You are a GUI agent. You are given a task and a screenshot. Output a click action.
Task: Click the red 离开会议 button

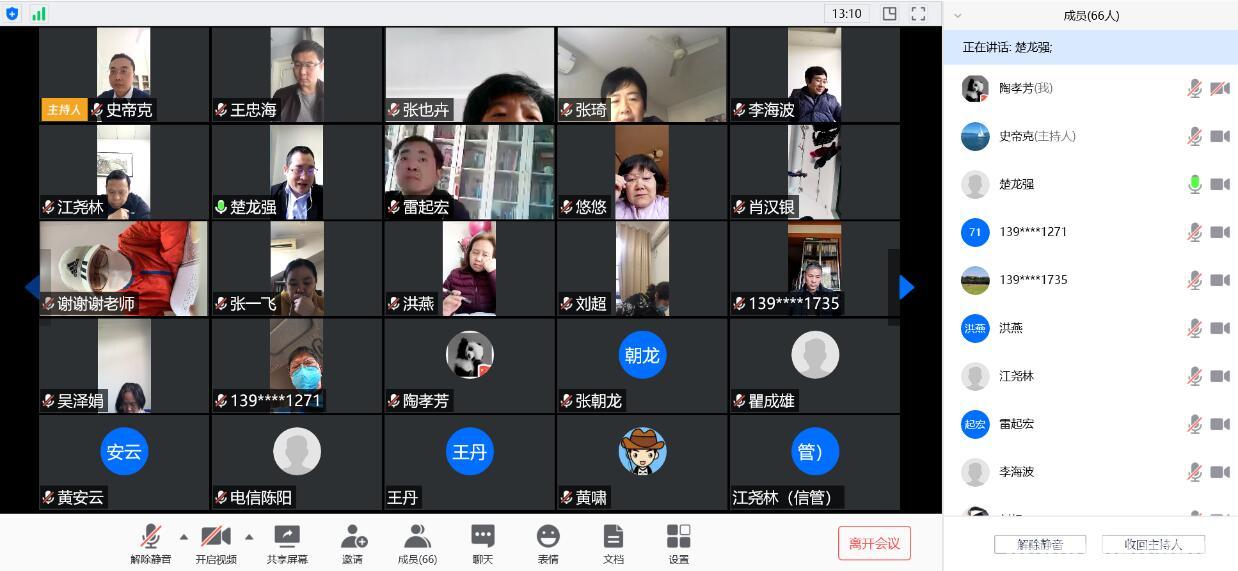click(x=874, y=544)
